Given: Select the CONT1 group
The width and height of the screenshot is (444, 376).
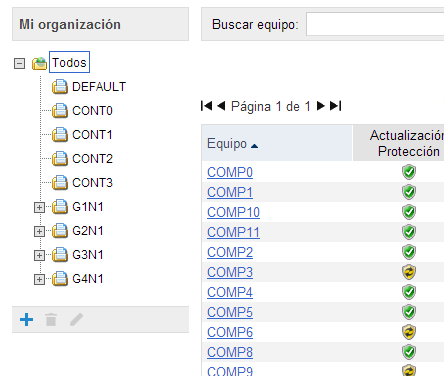Looking at the screenshot, I should pyautogui.click(x=92, y=135).
